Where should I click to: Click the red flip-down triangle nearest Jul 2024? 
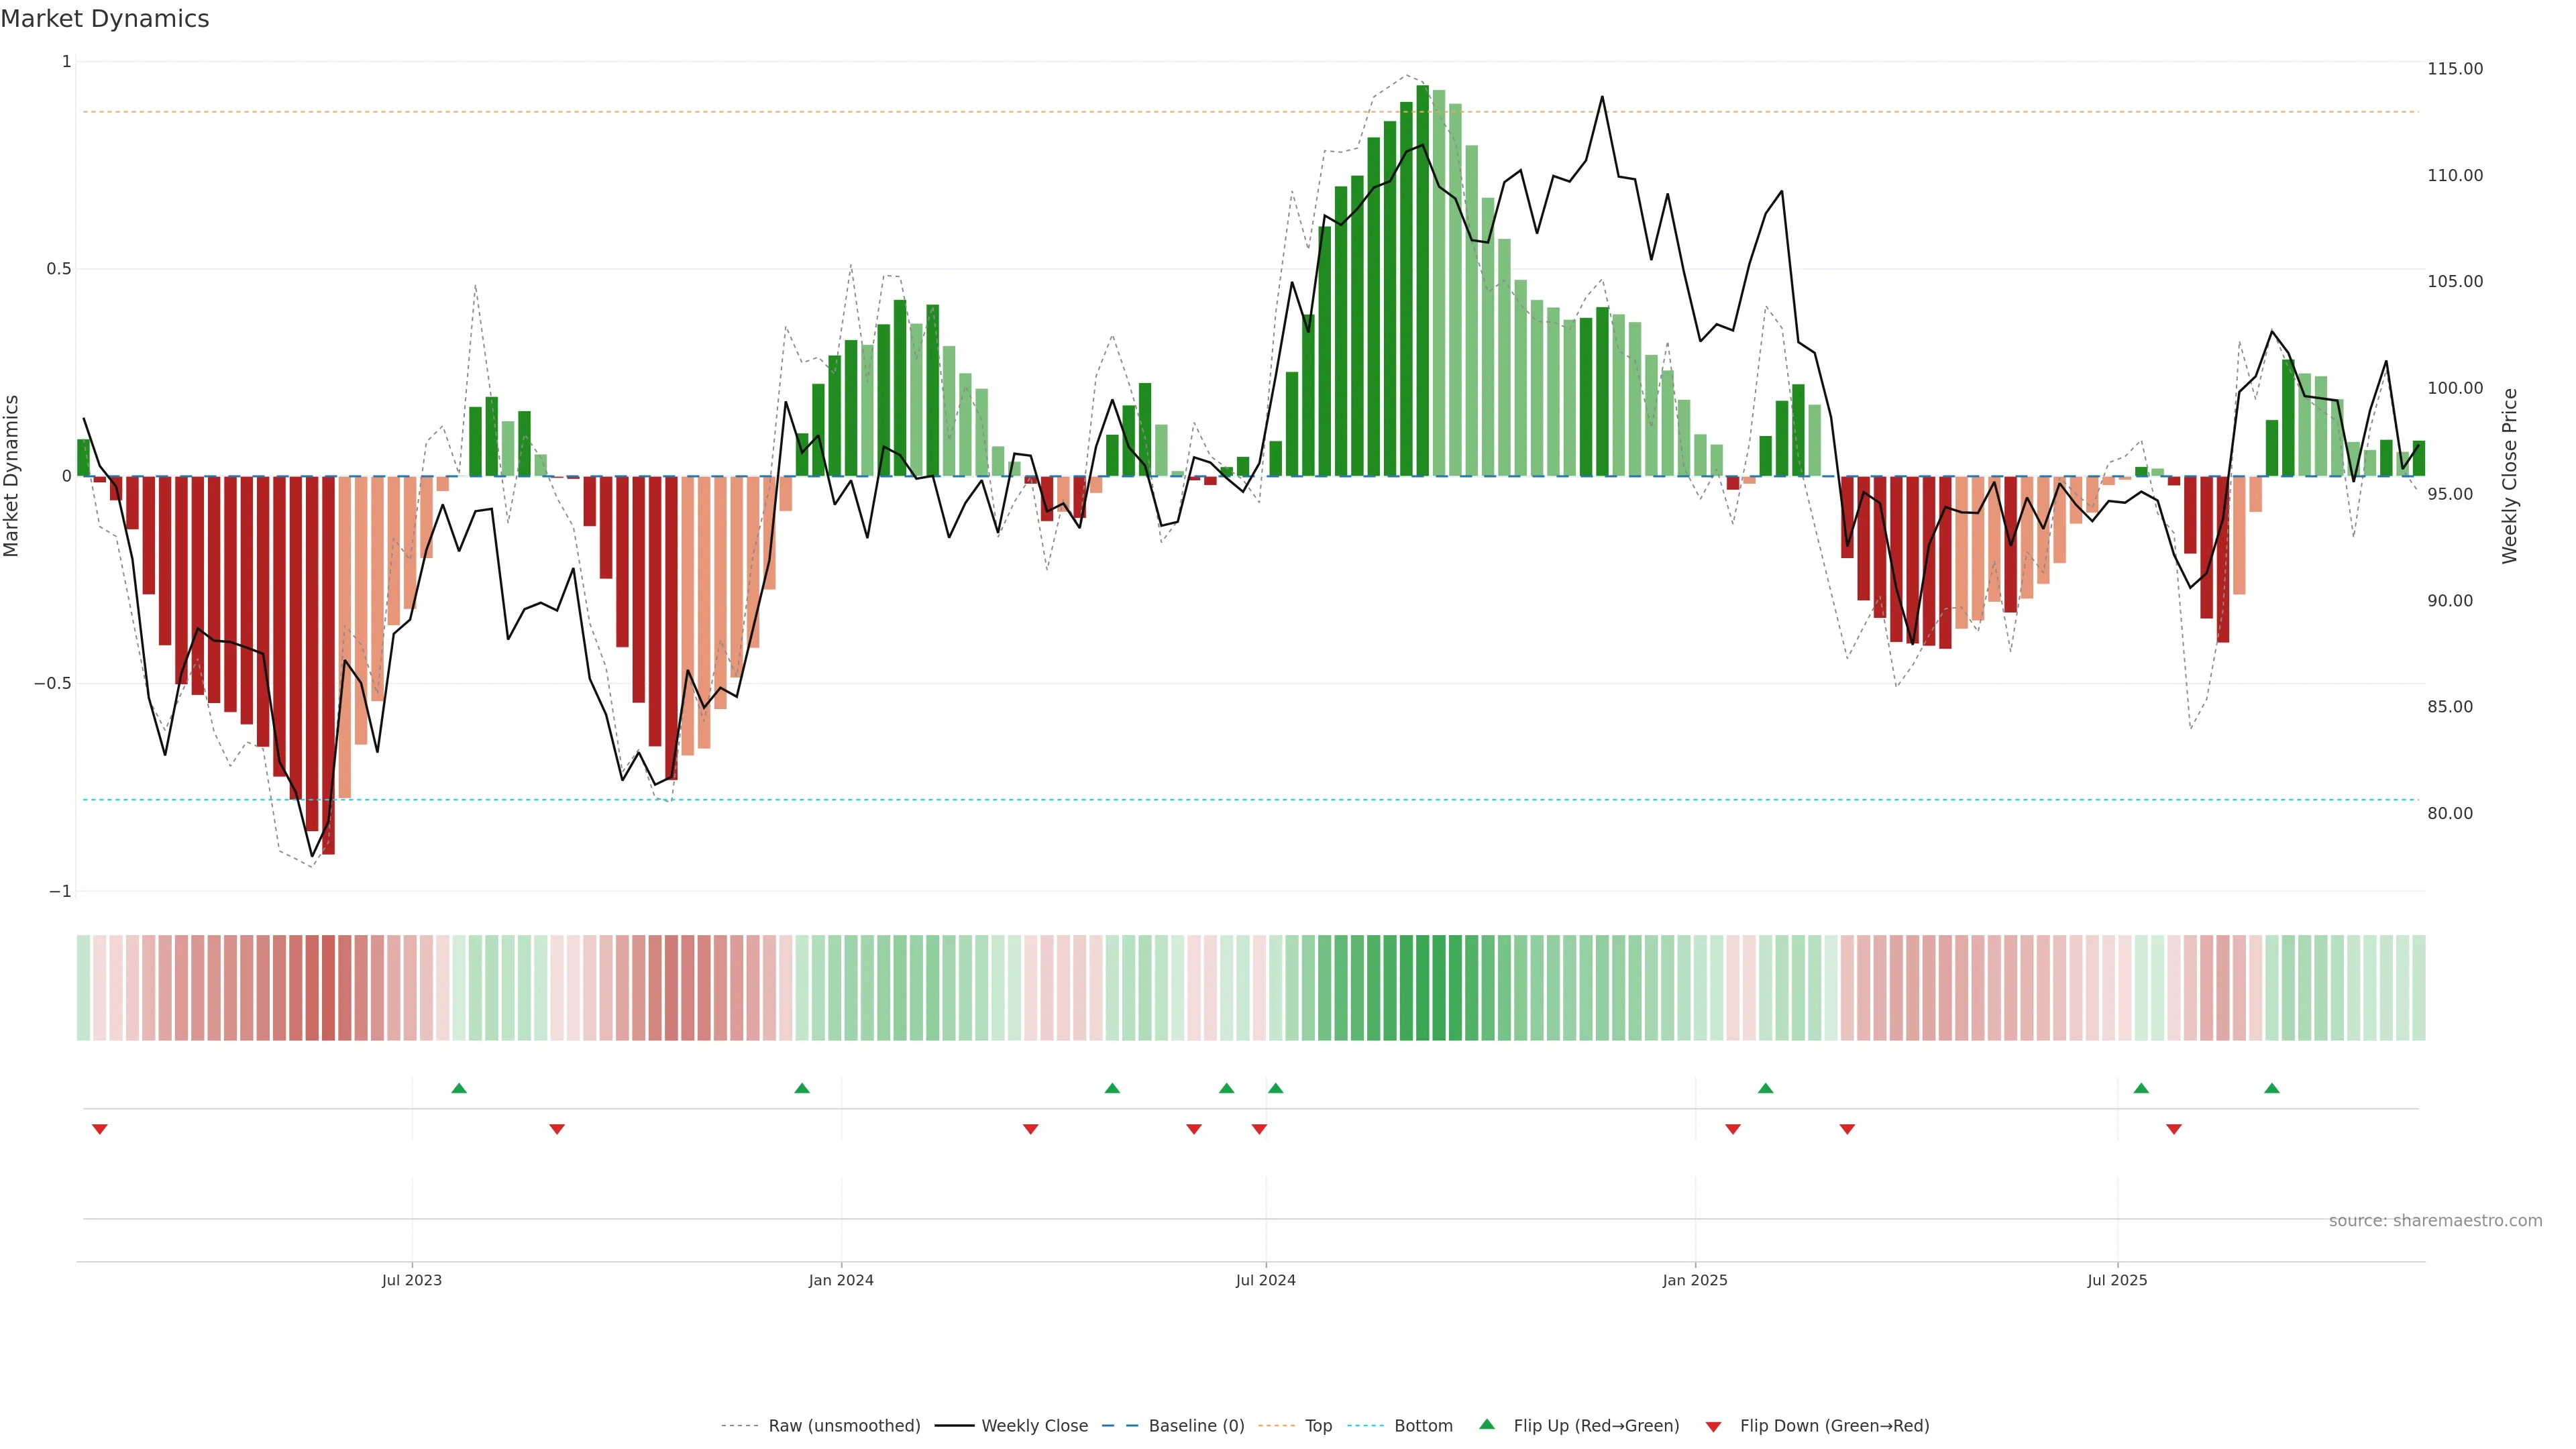1259,1129
